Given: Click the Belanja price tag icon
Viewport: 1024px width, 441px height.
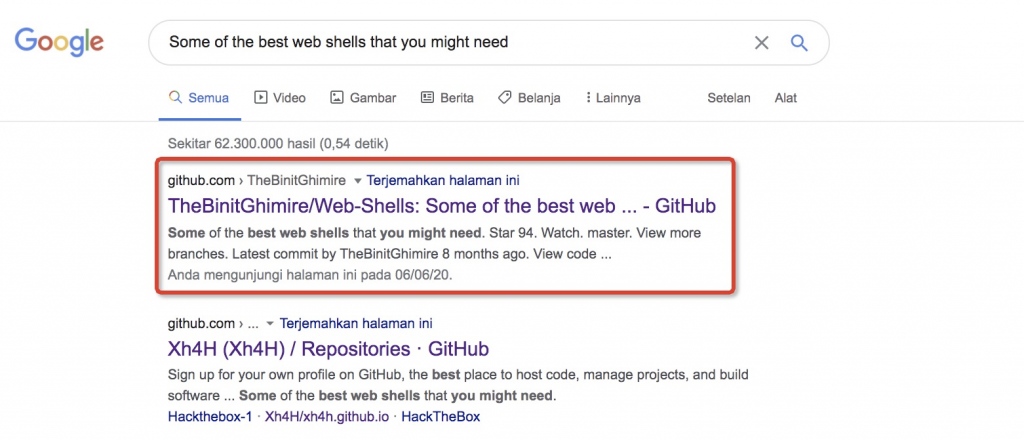Looking at the screenshot, I should 504,97.
